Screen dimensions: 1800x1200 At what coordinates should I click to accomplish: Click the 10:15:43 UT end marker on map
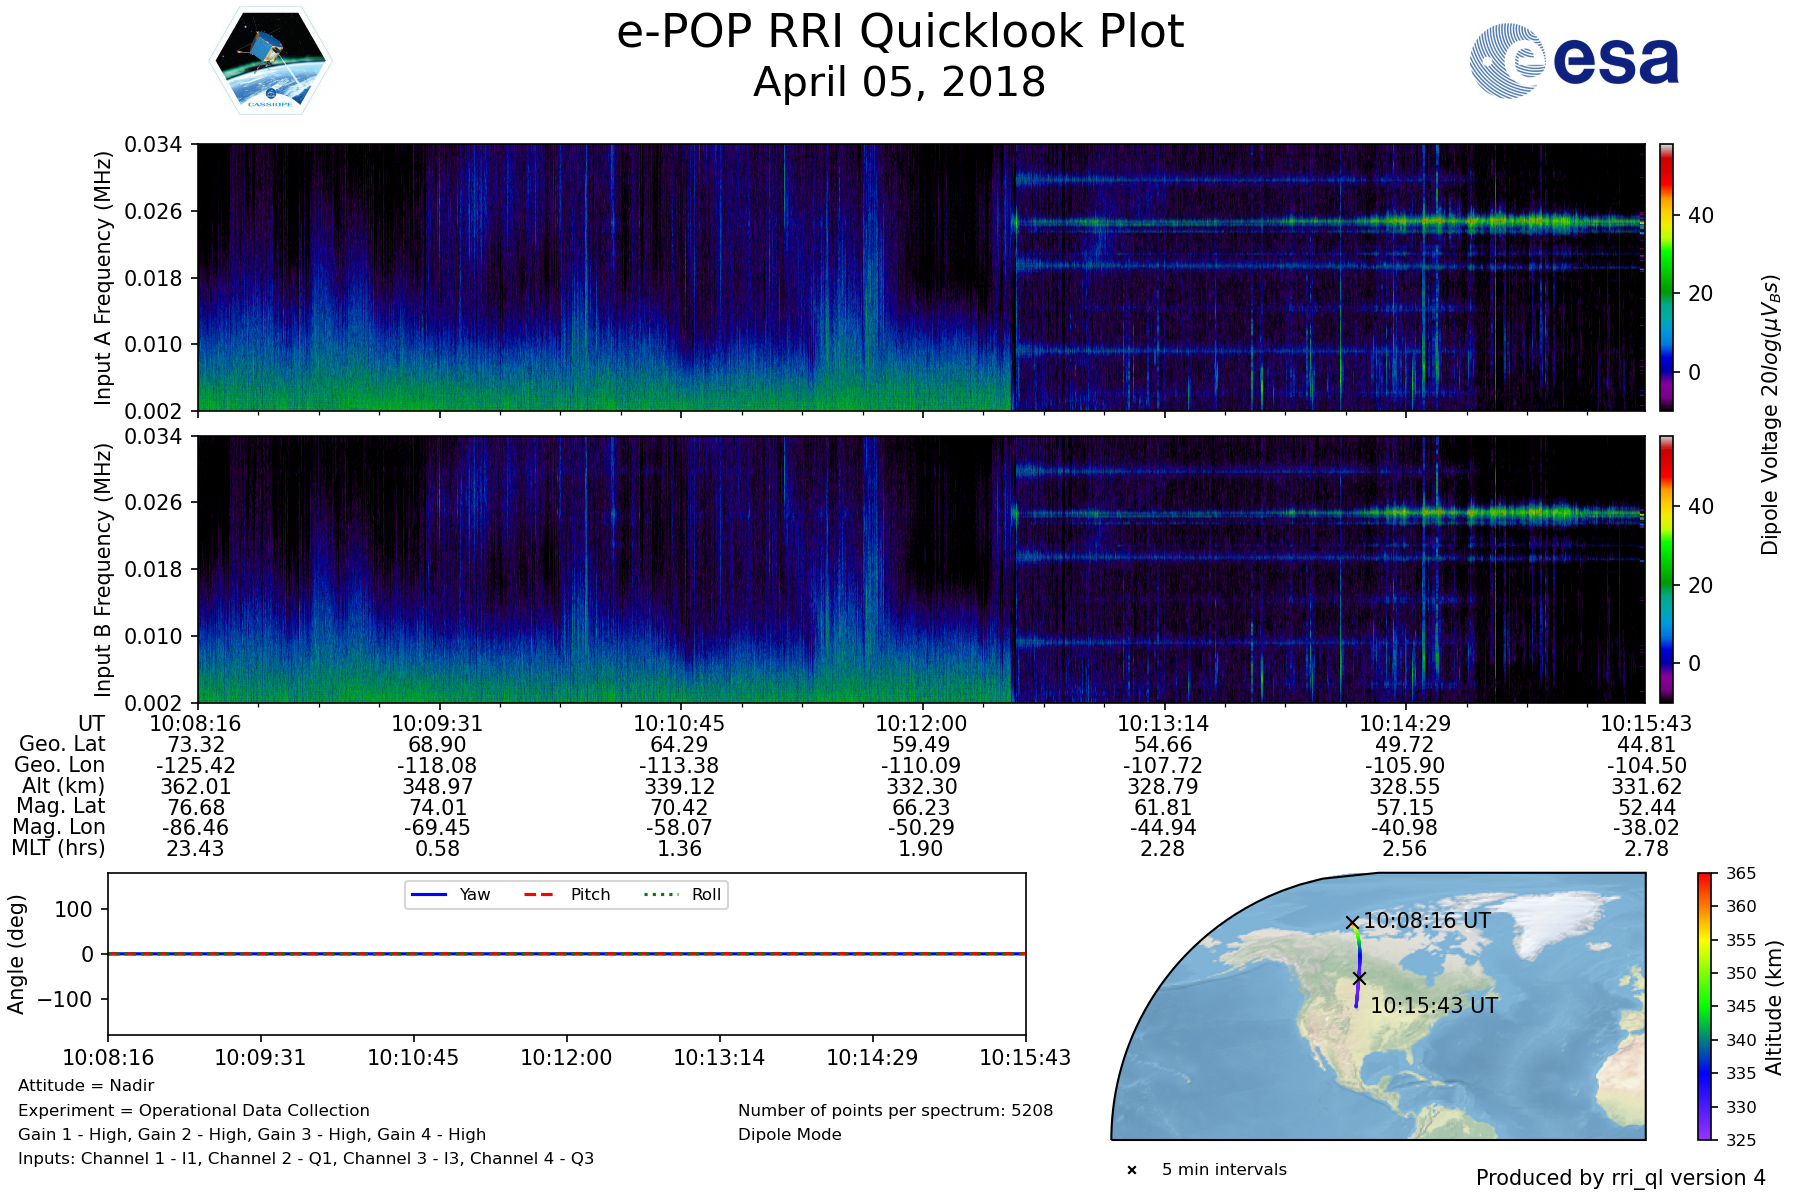tap(1359, 978)
